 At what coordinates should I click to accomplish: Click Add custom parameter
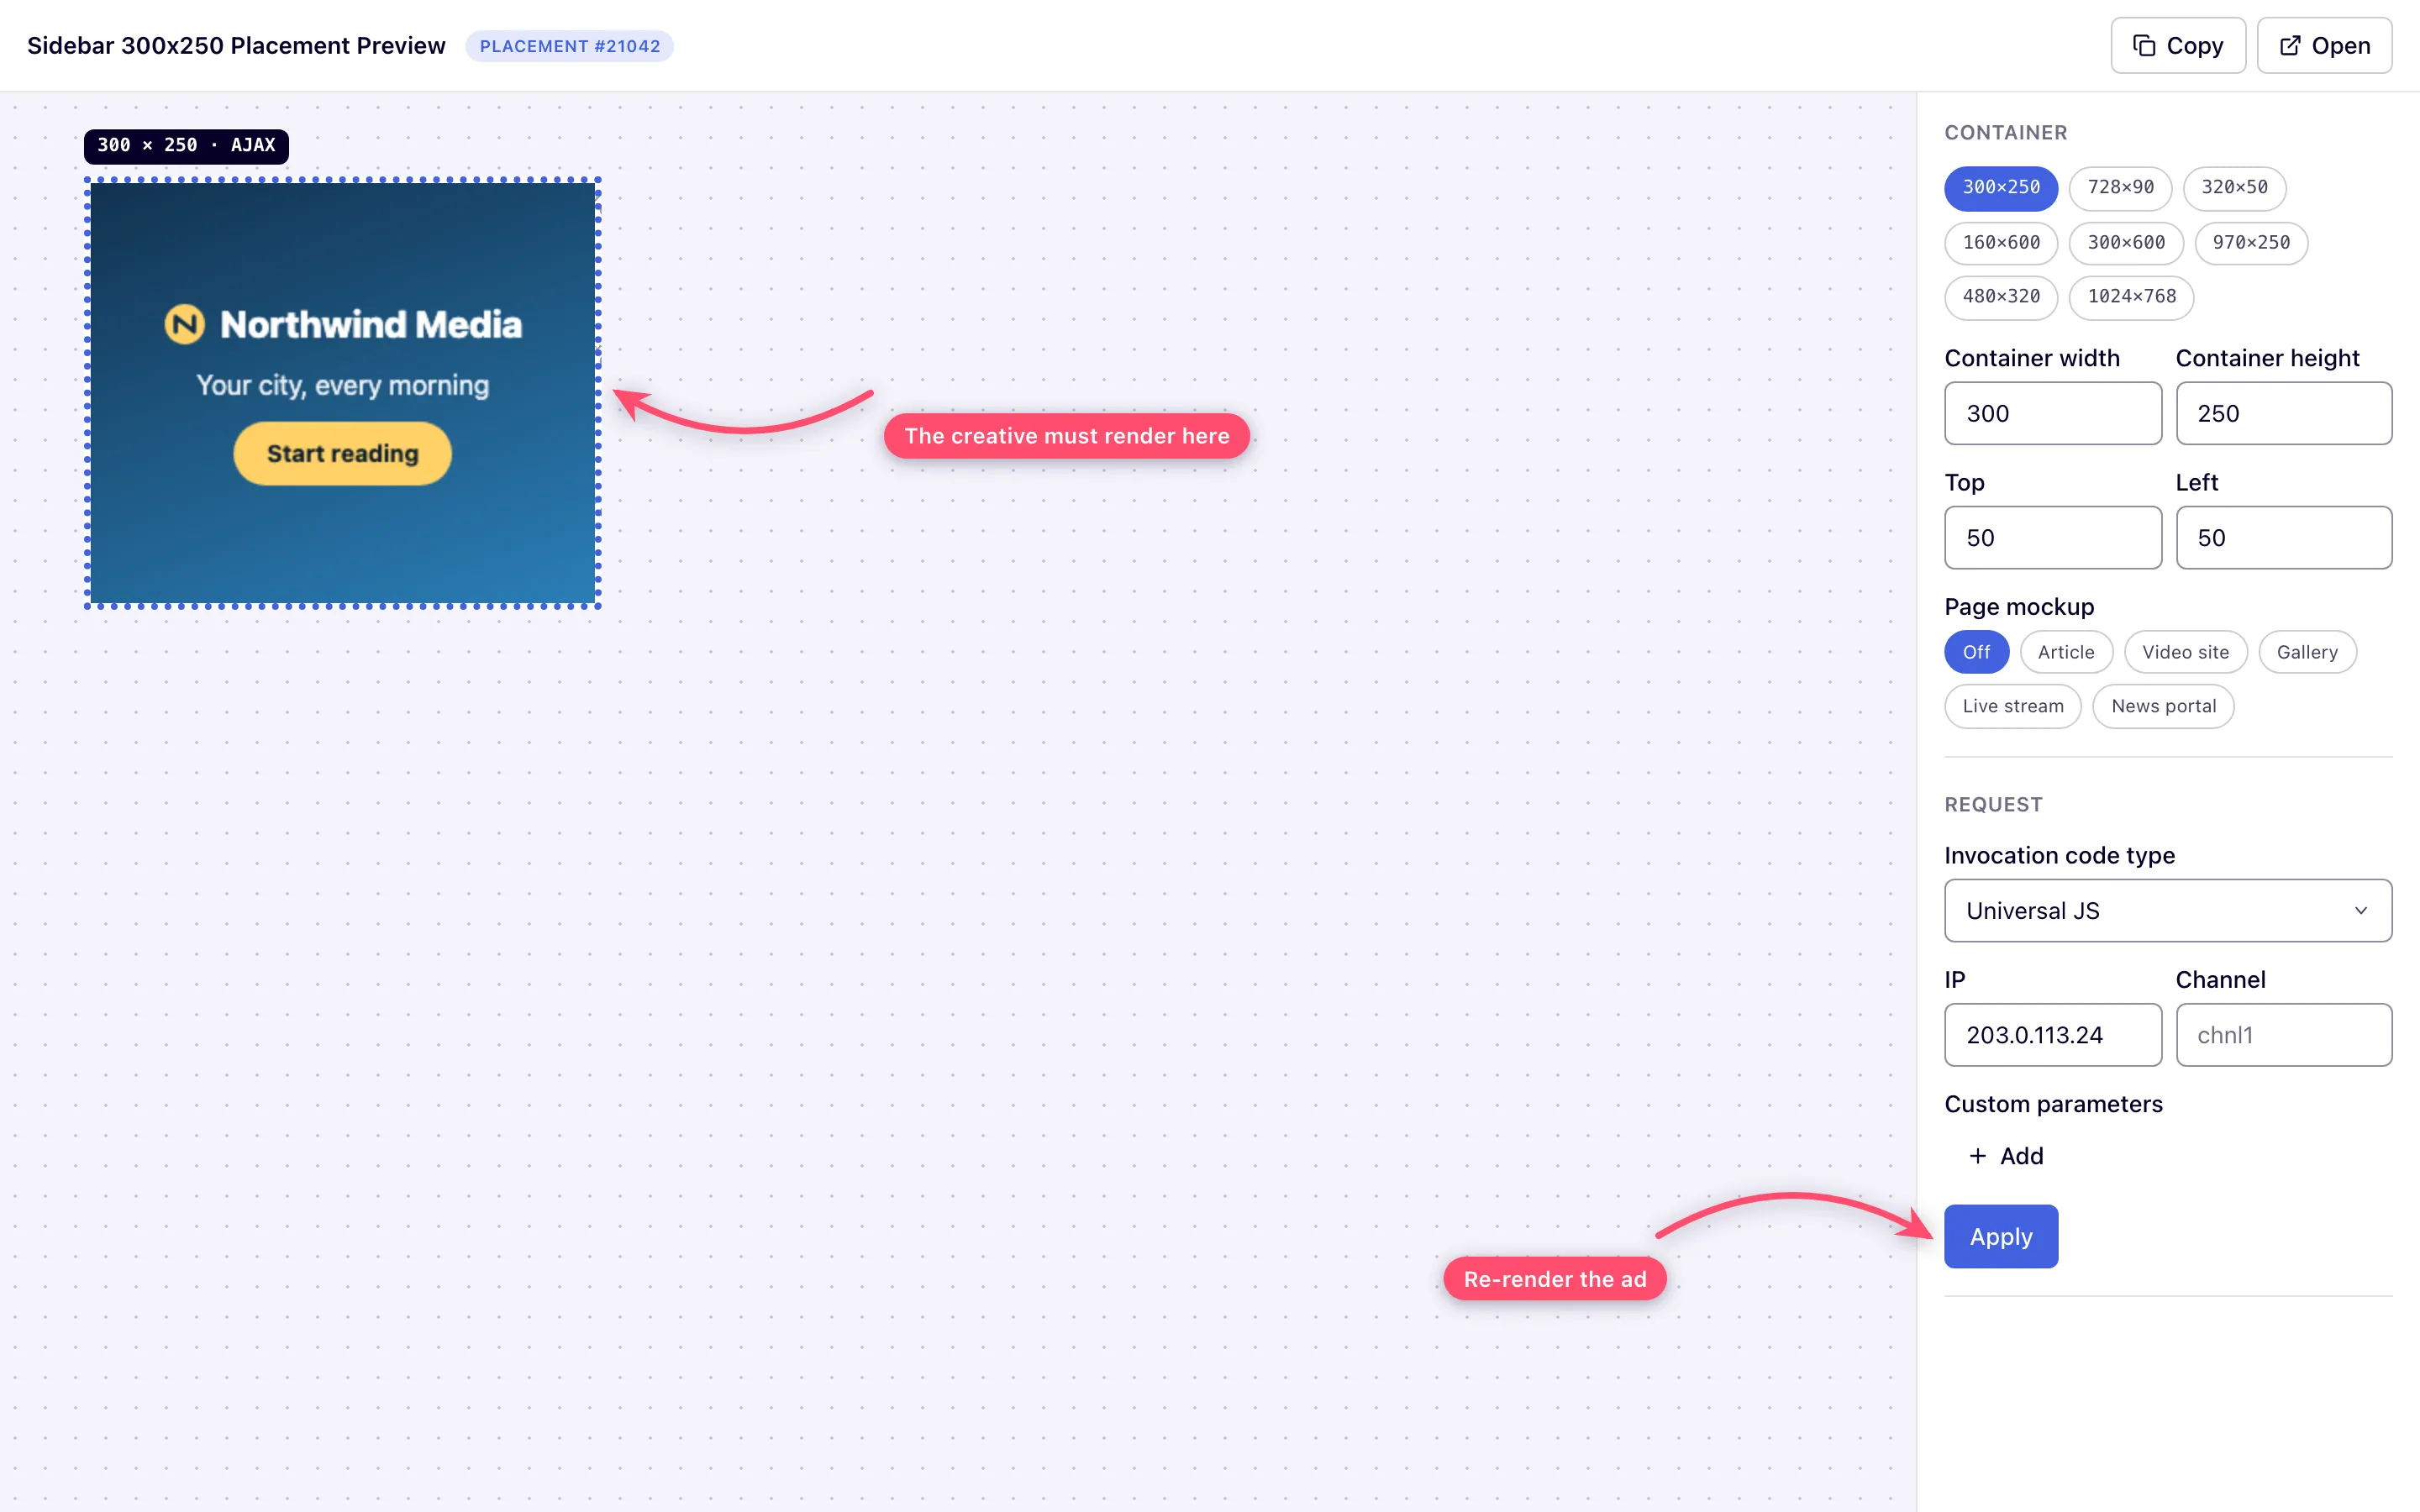coord(2006,1156)
